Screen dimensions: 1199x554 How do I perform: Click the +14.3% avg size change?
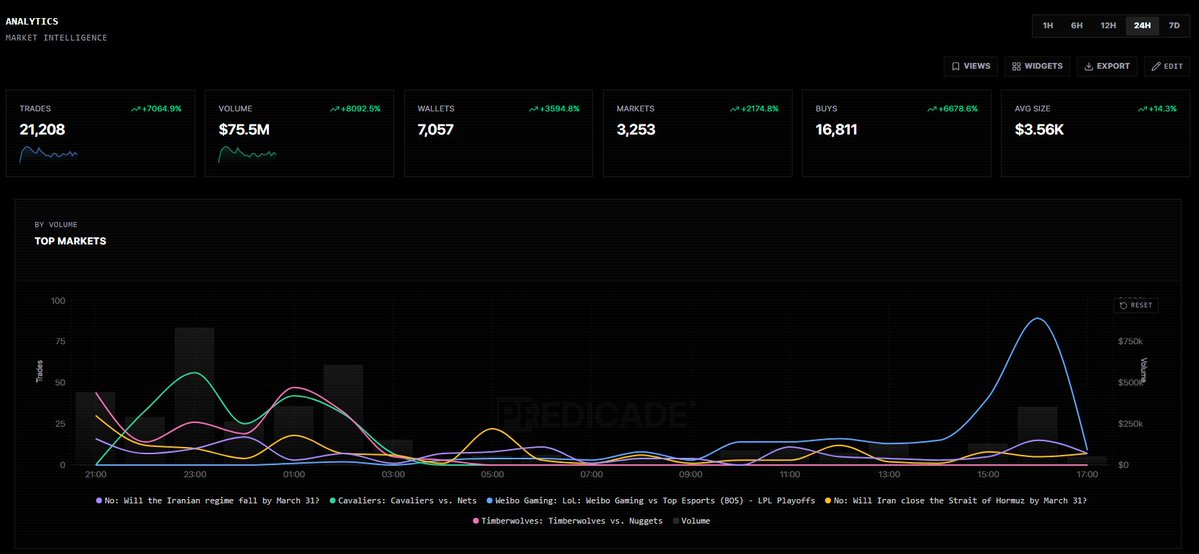coord(1162,109)
